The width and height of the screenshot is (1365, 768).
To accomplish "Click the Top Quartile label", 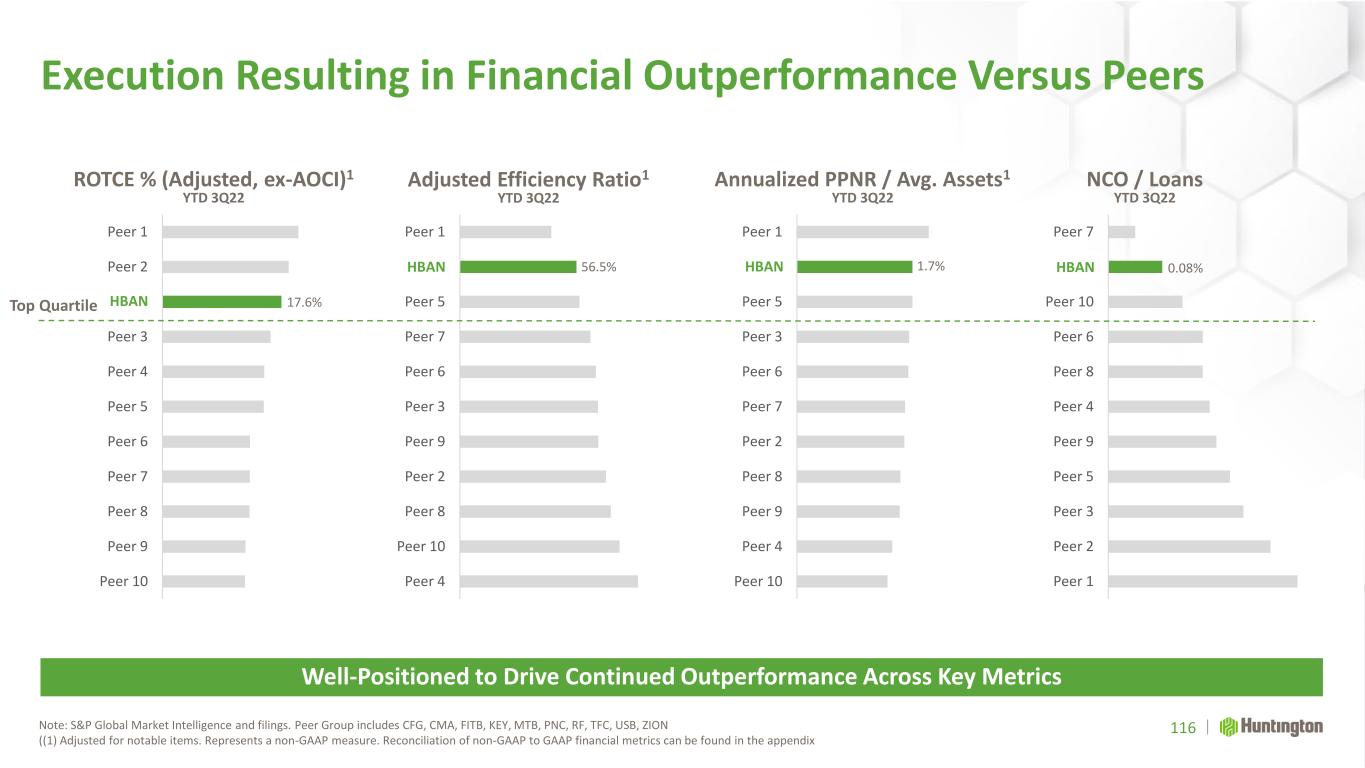I will coord(54,304).
